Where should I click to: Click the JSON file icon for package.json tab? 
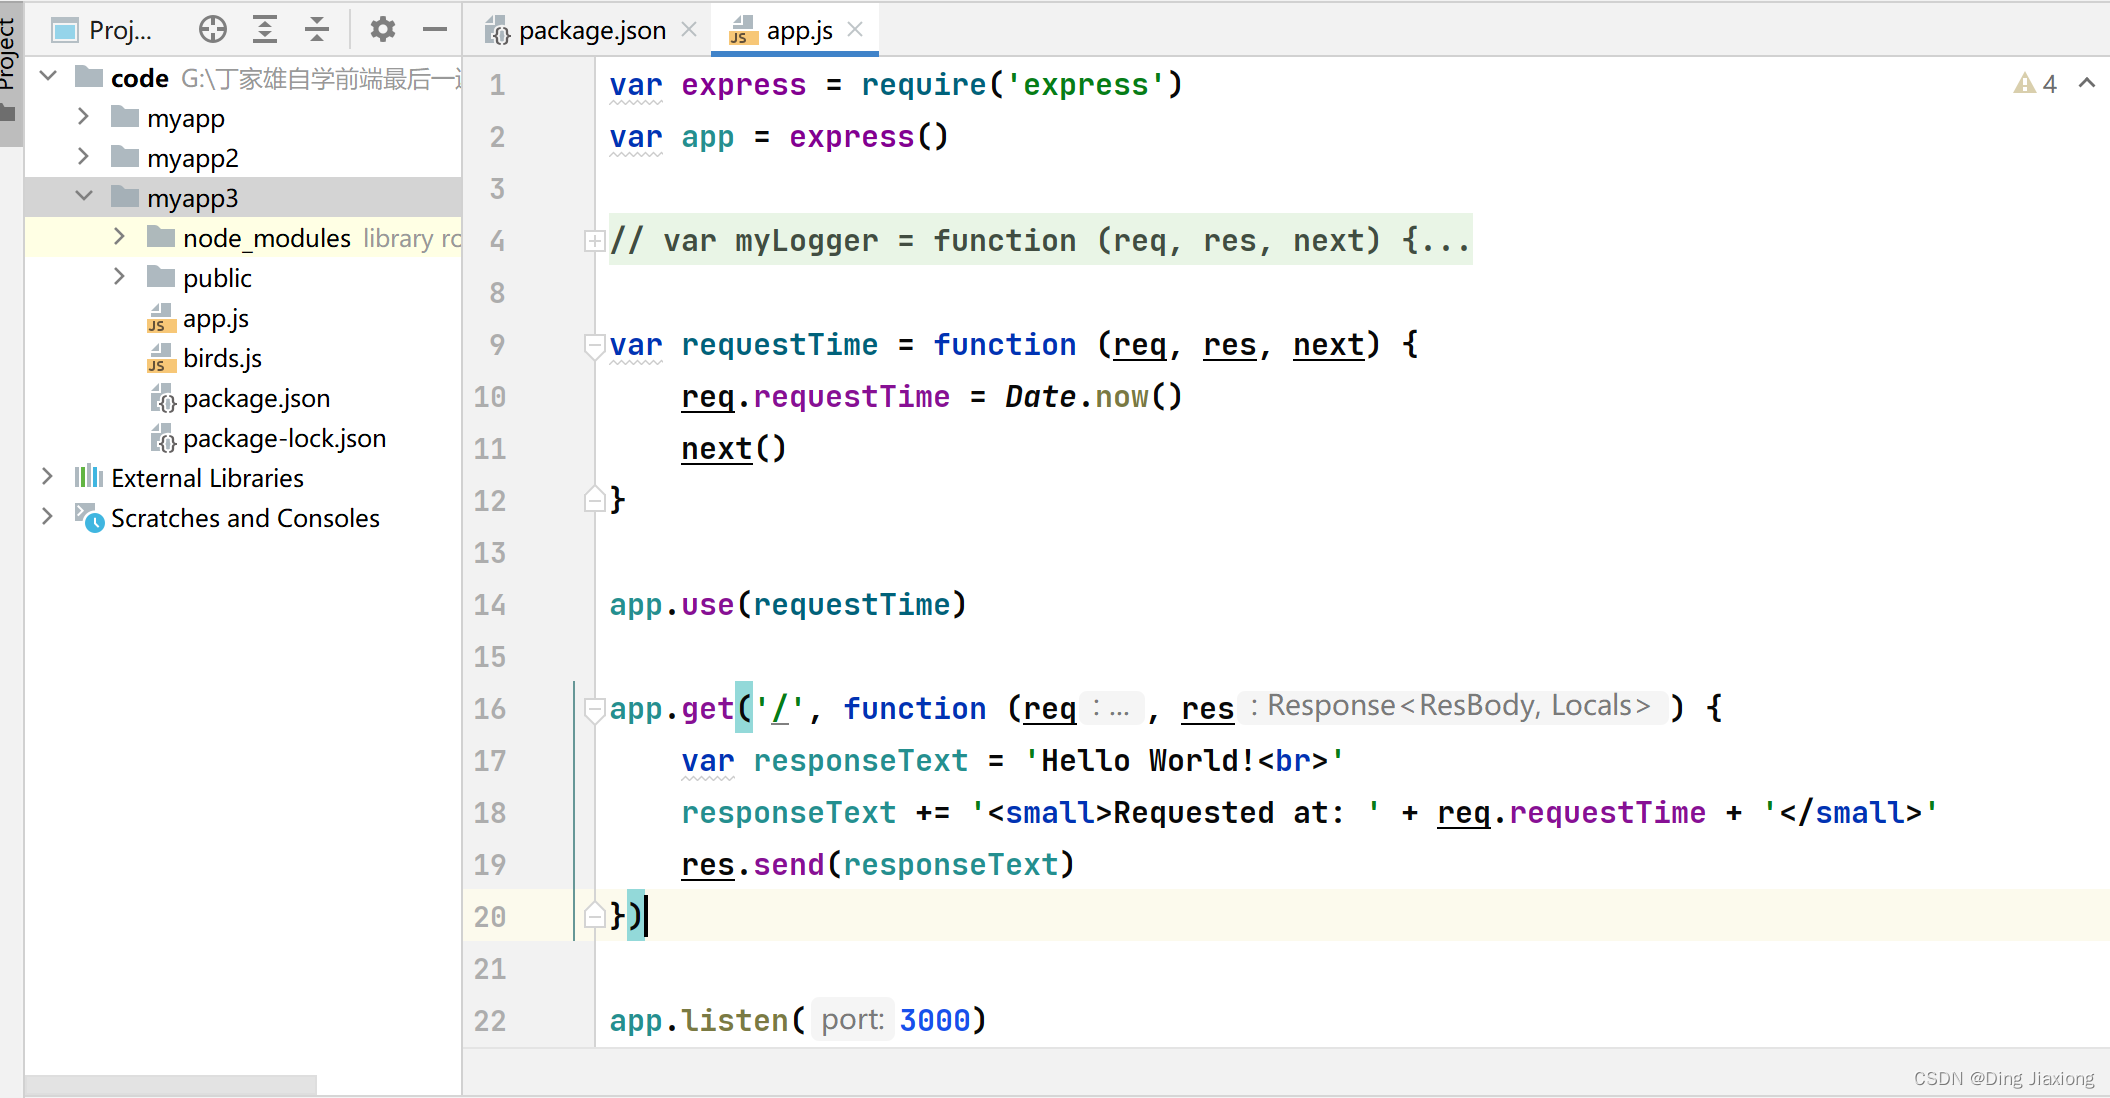(500, 33)
